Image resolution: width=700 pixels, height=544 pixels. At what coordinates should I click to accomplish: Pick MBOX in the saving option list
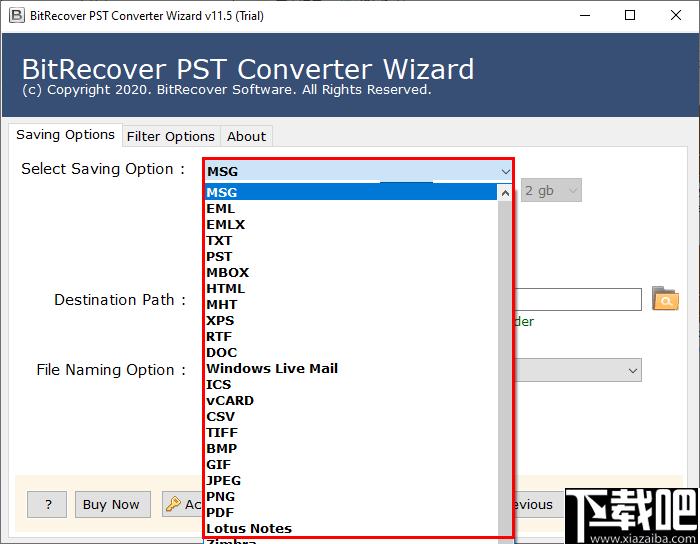[x=351, y=273]
